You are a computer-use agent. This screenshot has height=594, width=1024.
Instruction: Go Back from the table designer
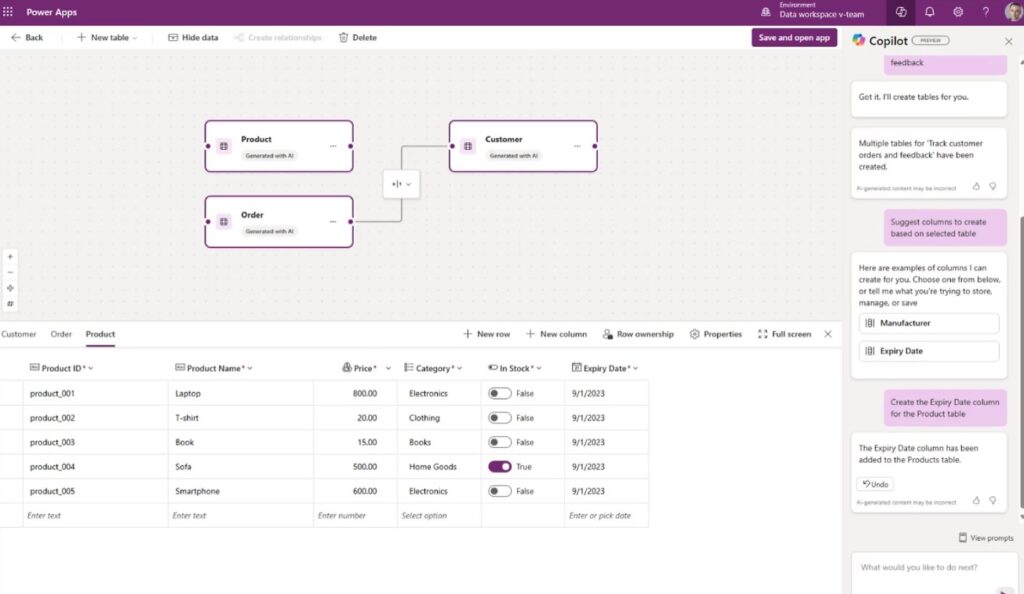27,38
